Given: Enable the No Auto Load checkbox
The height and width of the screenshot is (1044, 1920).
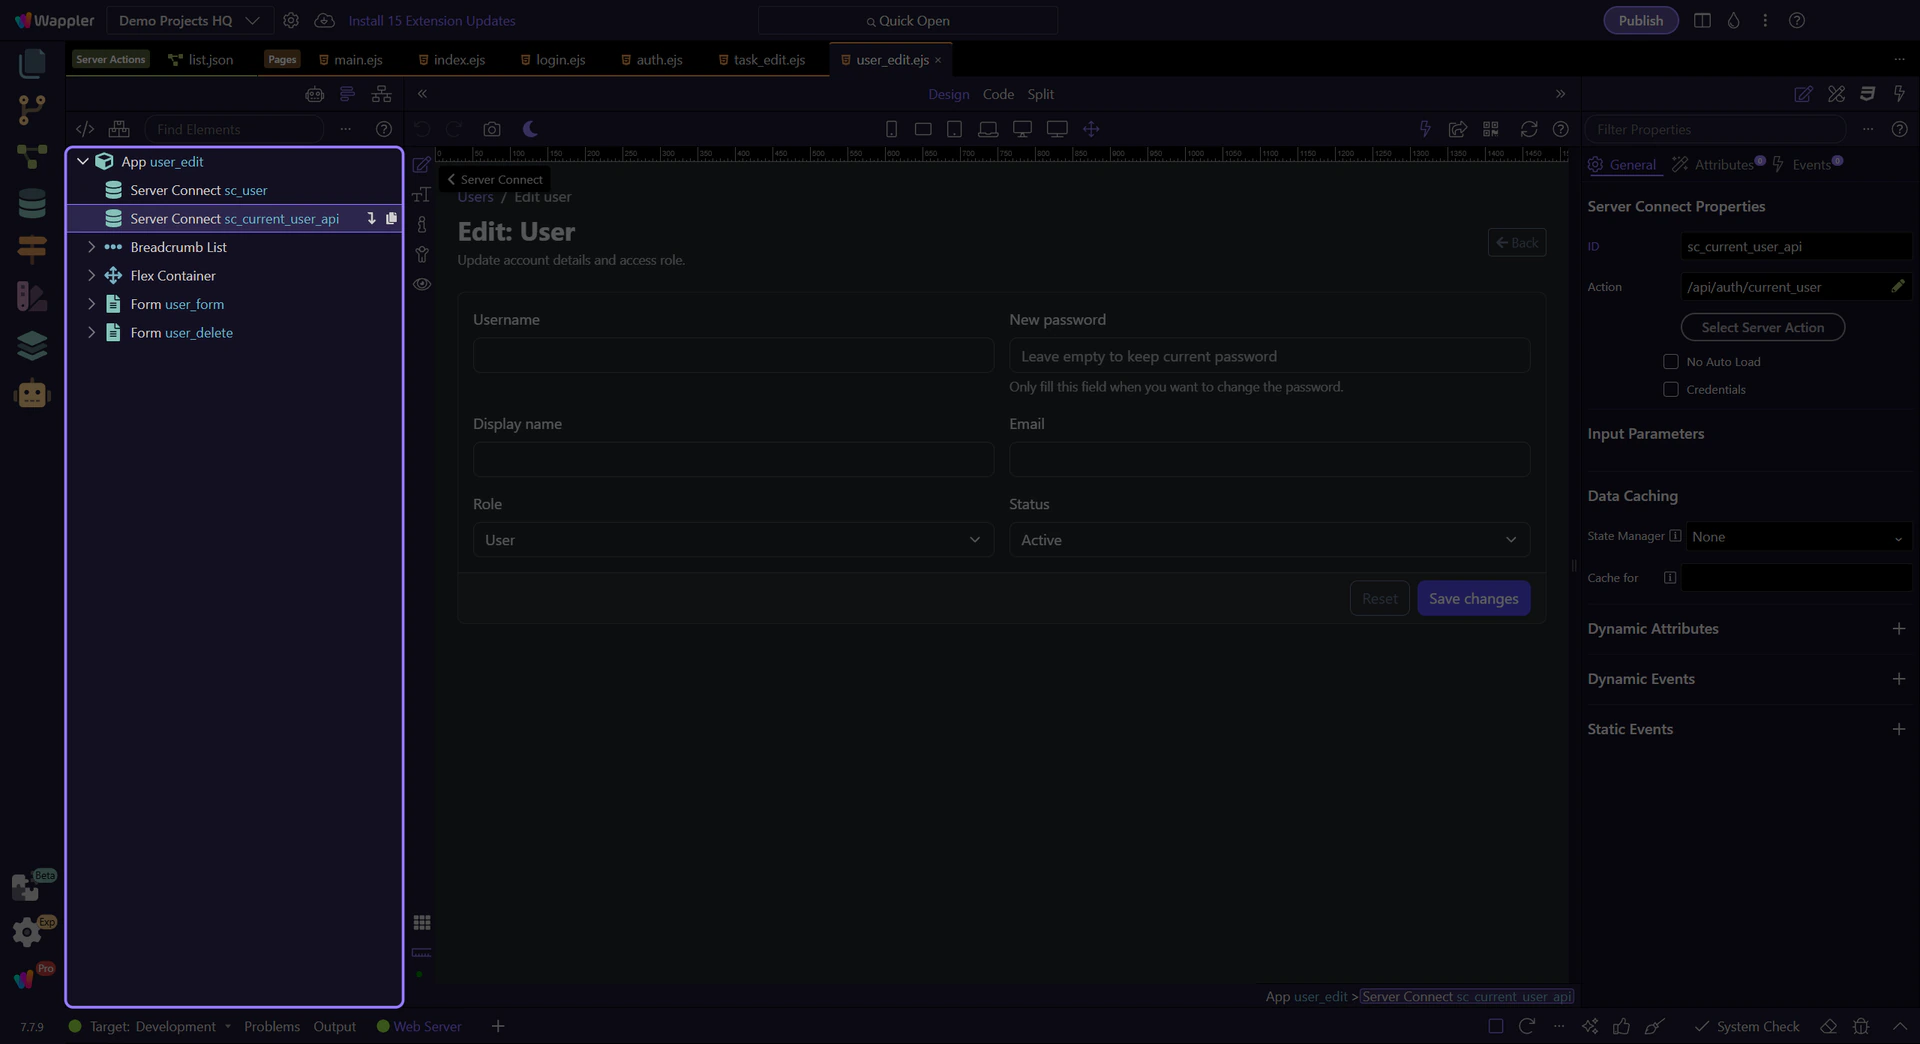Looking at the screenshot, I should [1670, 362].
